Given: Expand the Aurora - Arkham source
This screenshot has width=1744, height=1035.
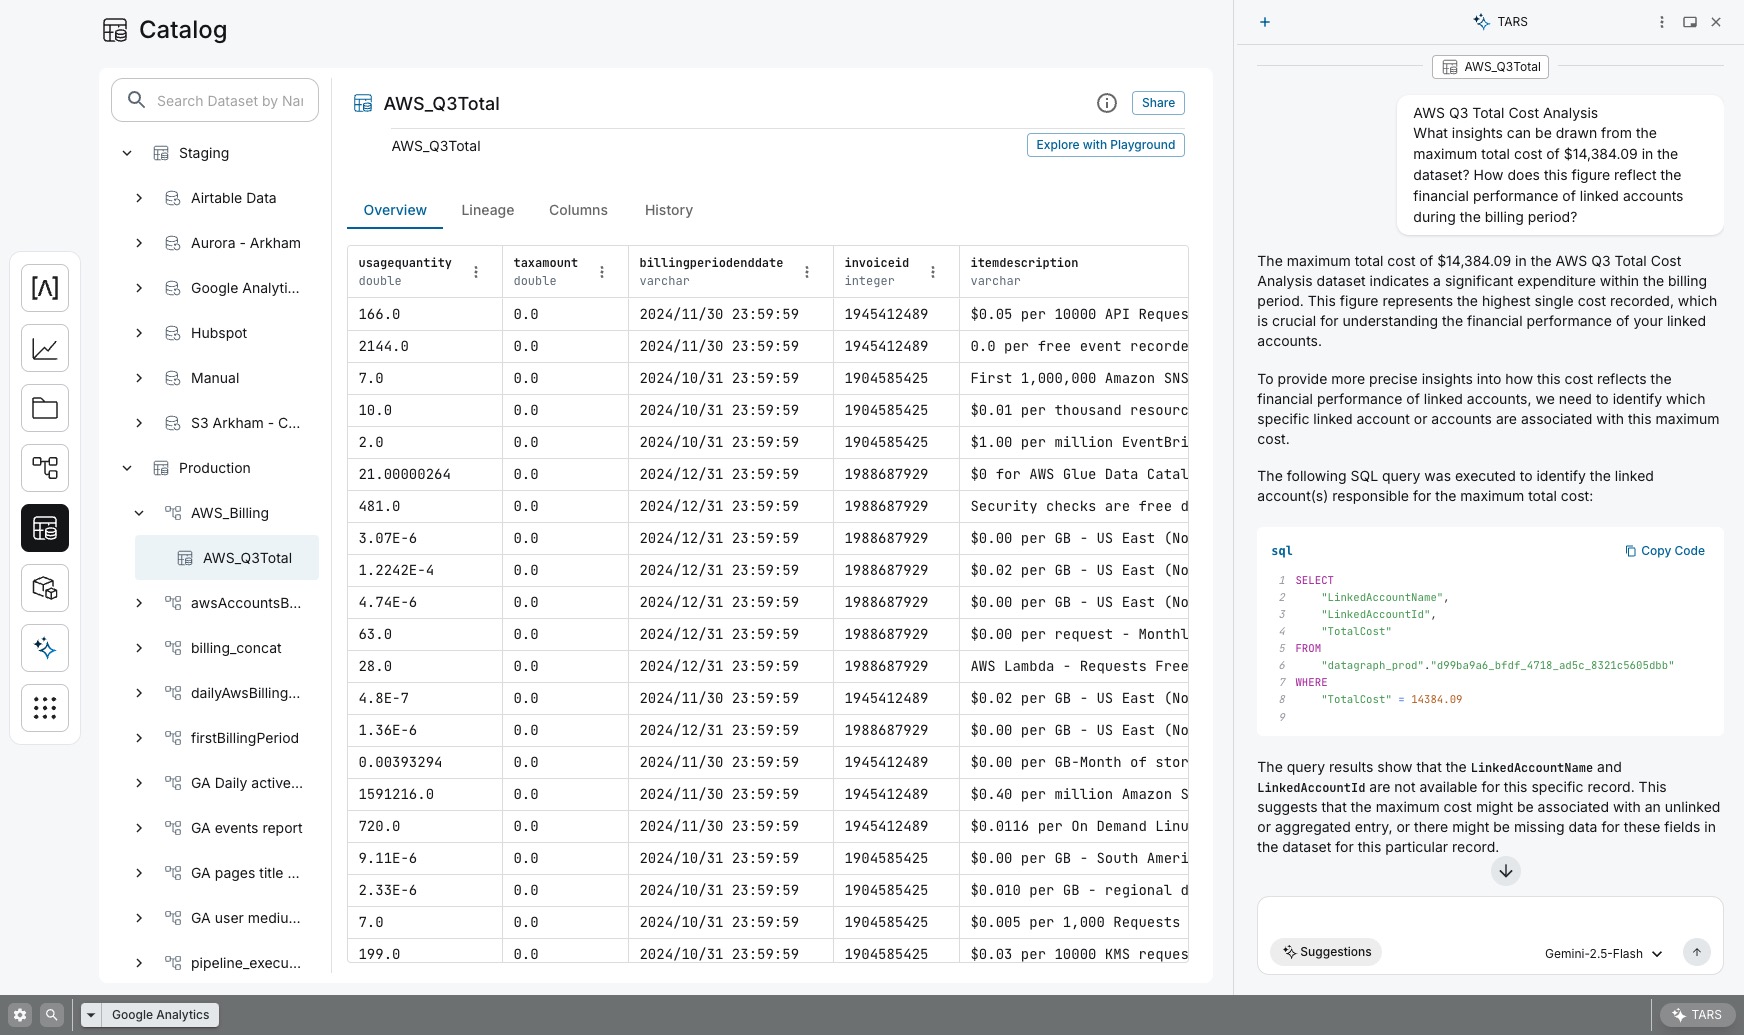Looking at the screenshot, I should pos(139,243).
